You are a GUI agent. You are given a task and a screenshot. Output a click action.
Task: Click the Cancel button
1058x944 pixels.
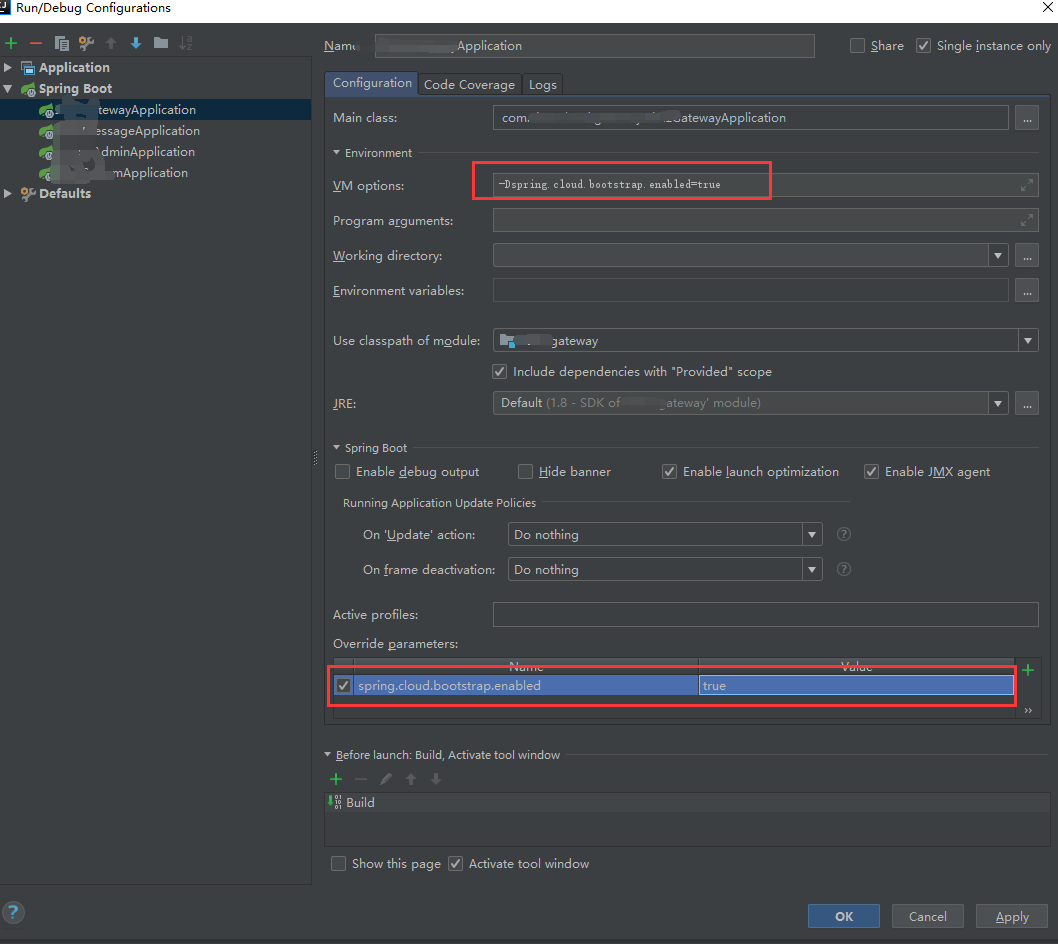point(927,915)
